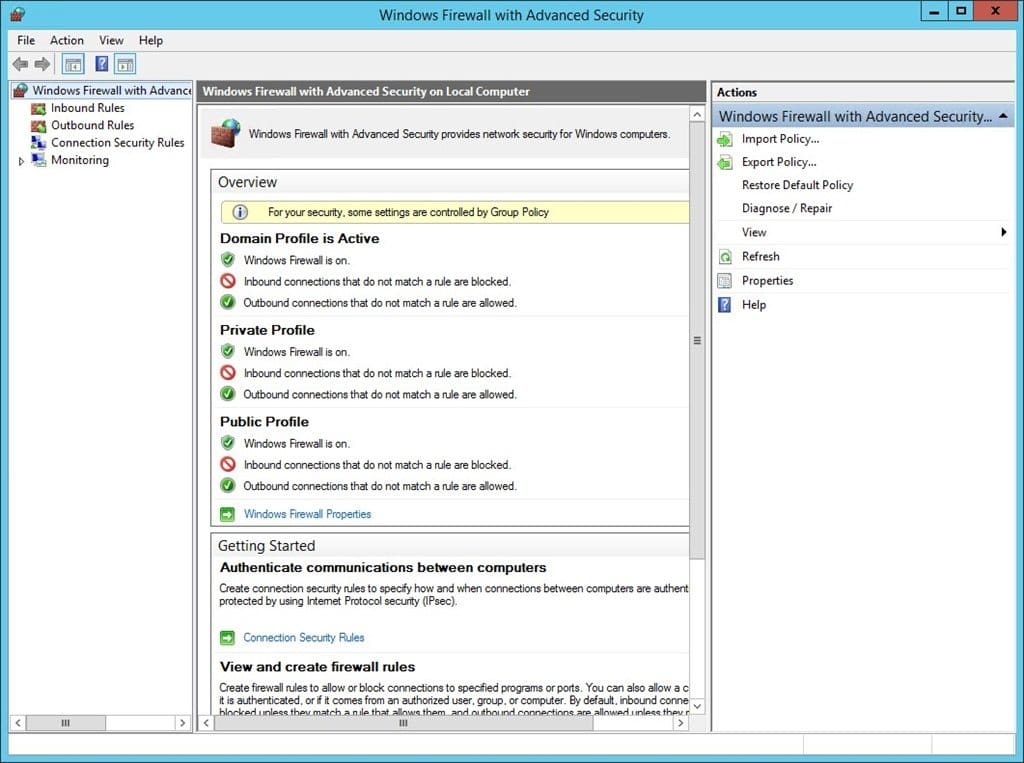This screenshot has width=1024, height=763.
Task: Click Restore Default Policy action
Action: [x=797, y=185]
